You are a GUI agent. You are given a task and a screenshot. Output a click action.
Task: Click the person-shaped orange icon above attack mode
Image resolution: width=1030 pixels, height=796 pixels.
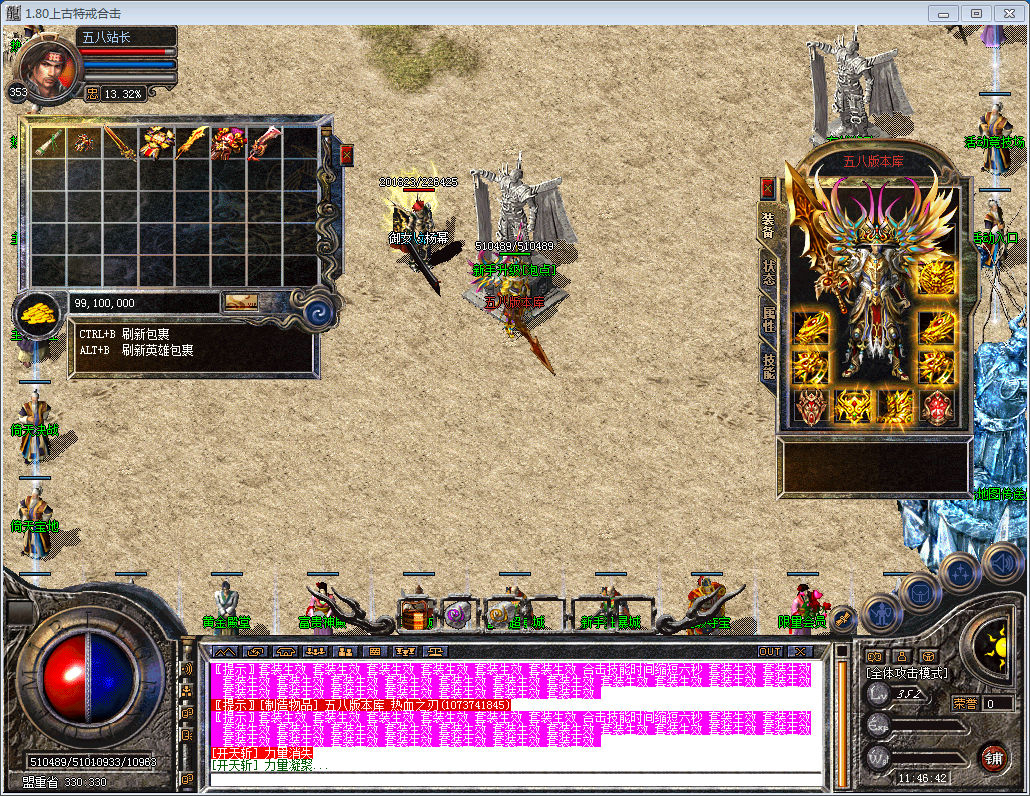click(902, 655)
